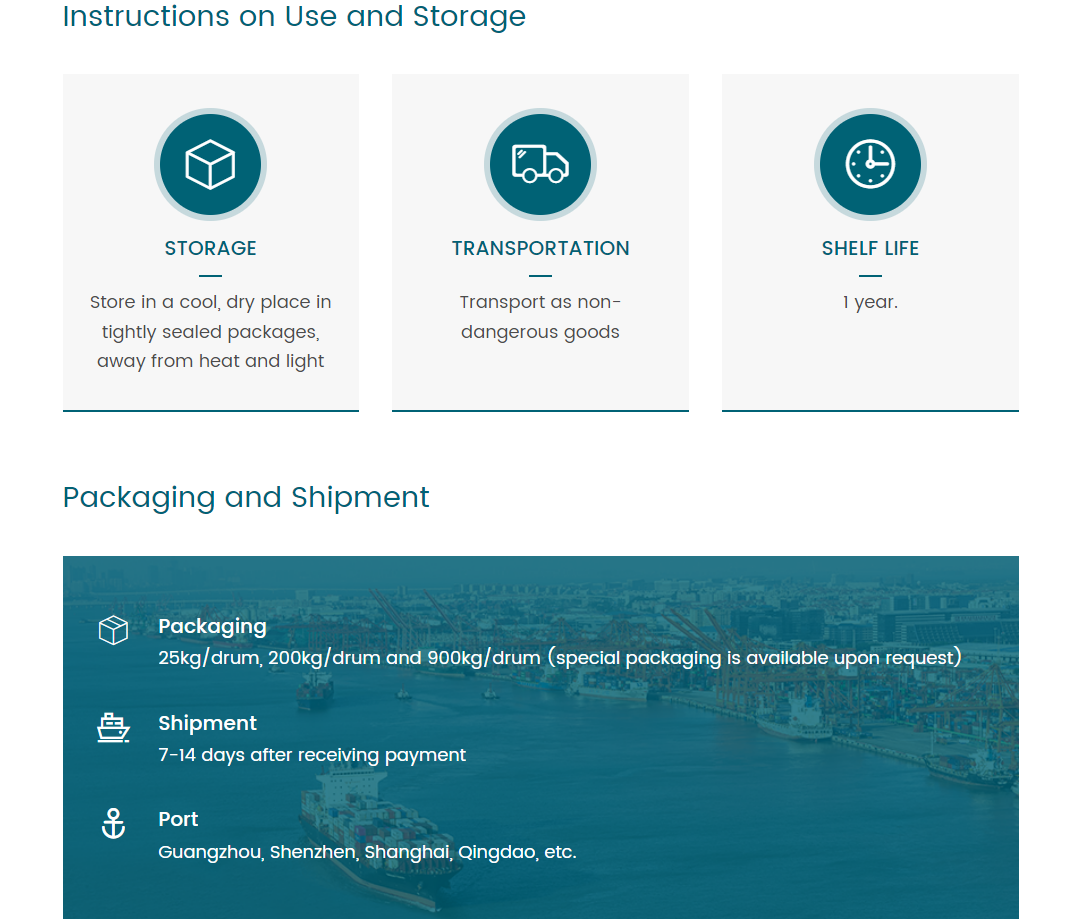Click the Transportation truck icon
The height and width of the screenshot is (919, 1076).
pyautogui.click(x=540, y=164)
